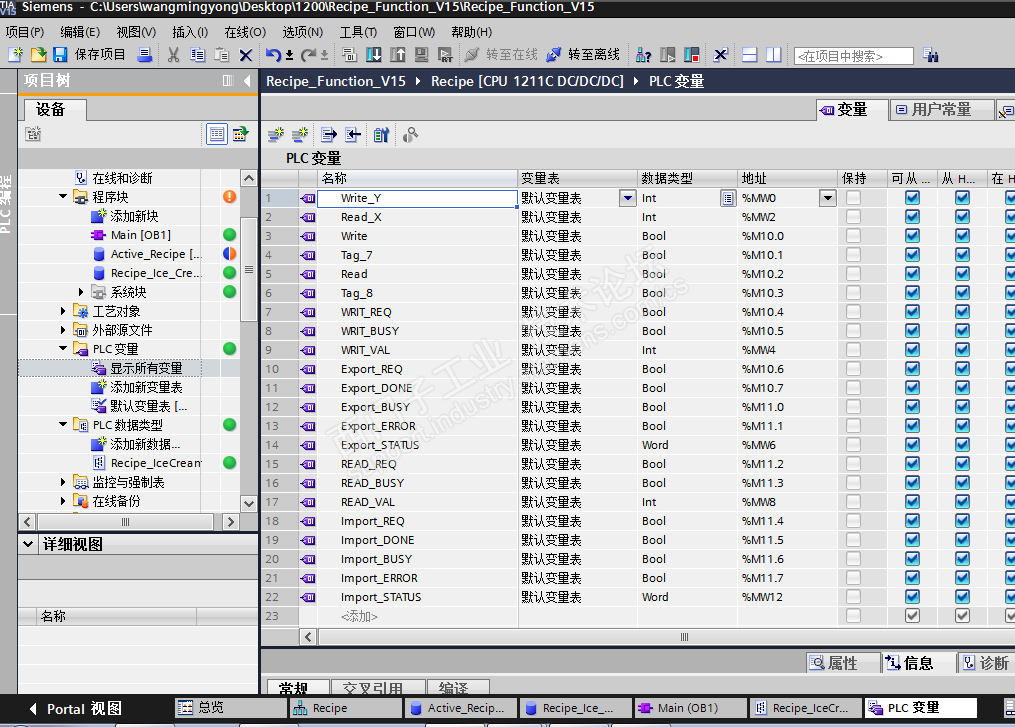The image size is (1015, 727).
Task: Click the cut scissors icon
Action: click(173, 55)
